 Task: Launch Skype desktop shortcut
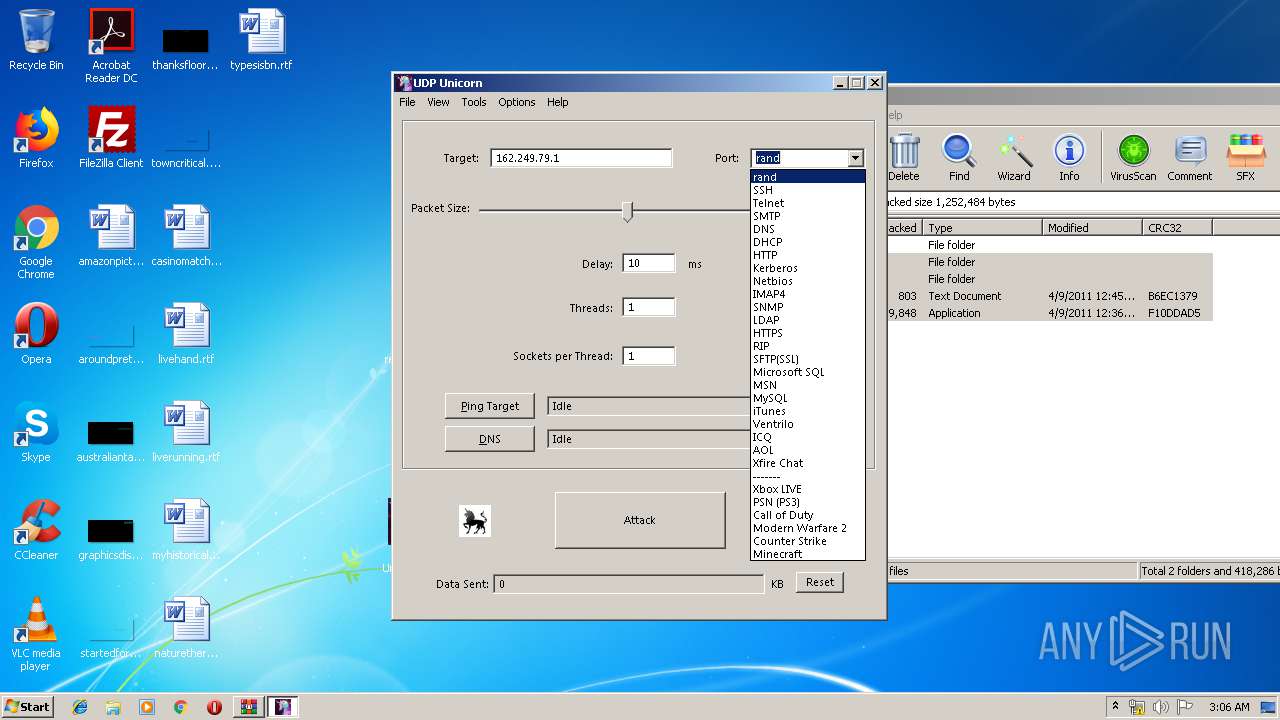36,432
